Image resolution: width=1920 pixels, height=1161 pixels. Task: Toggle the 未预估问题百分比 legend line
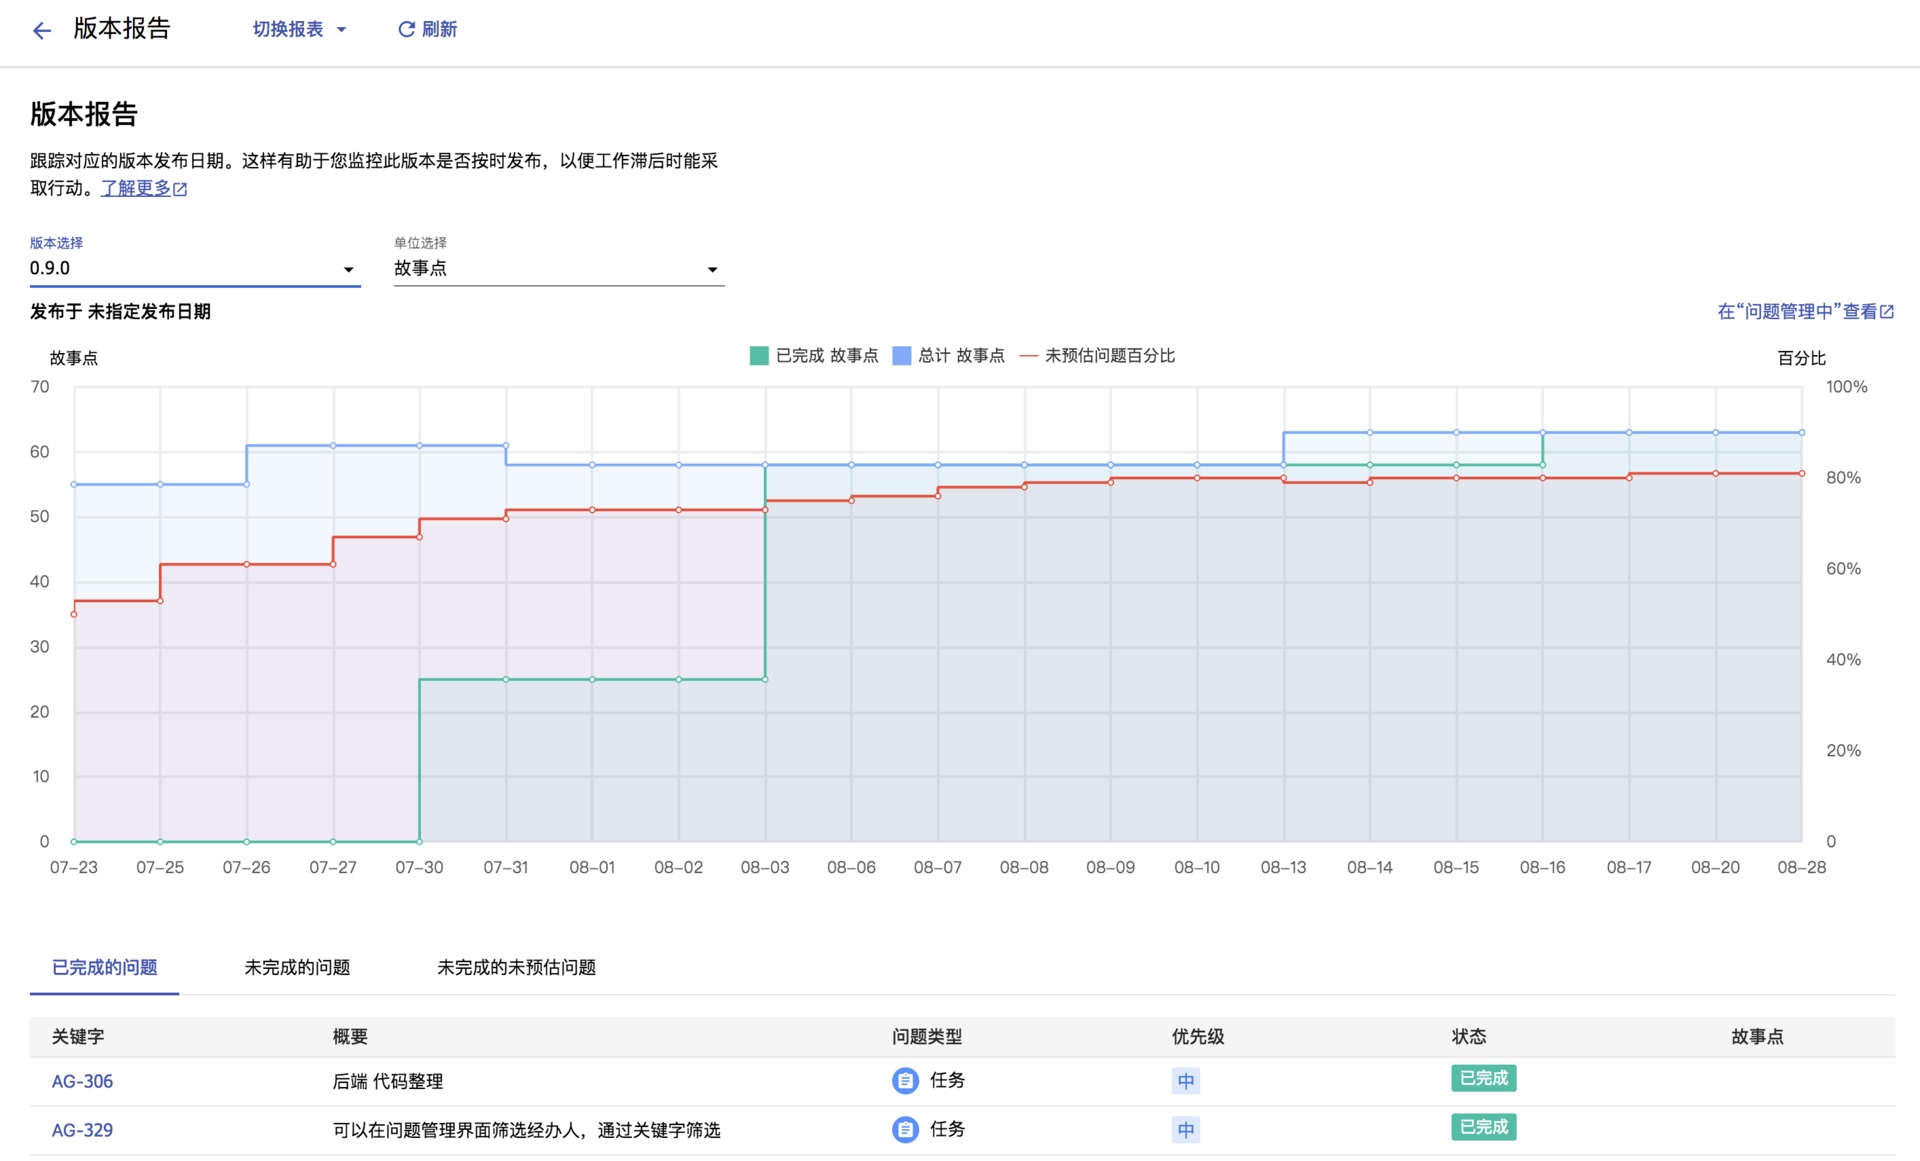(x=1029, y=356)
